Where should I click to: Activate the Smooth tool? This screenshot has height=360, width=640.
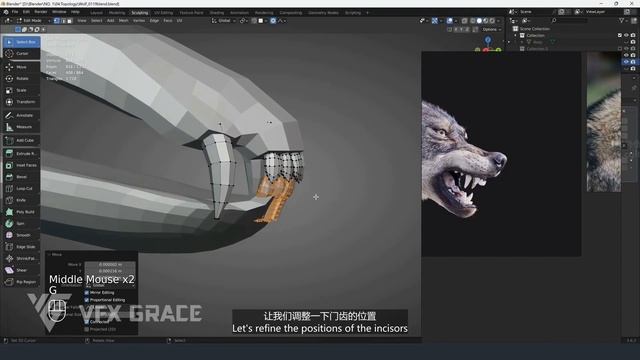[x=22, y=235]
